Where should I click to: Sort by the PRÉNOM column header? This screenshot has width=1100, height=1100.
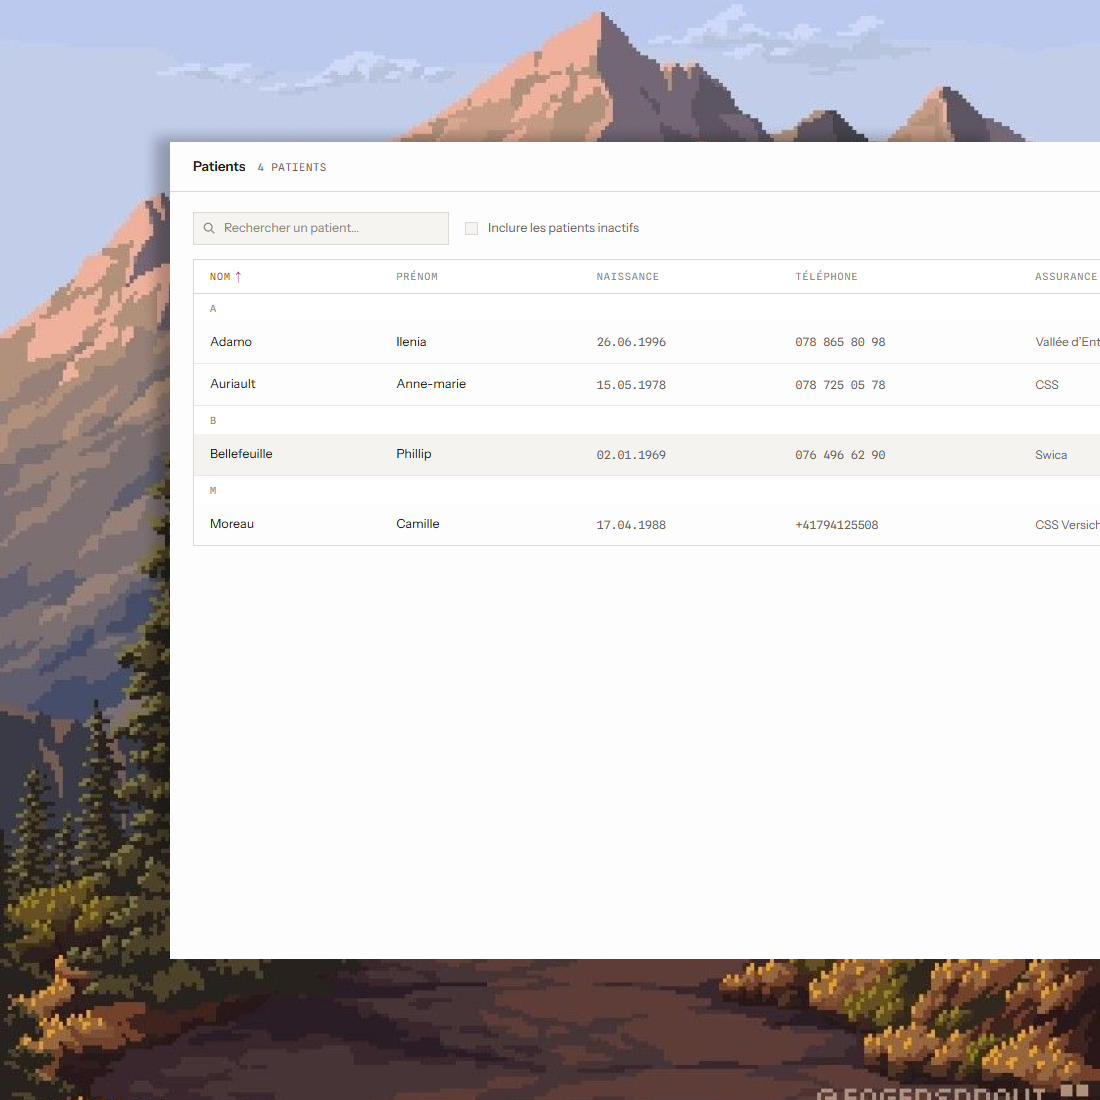click(x=417, y=276)
